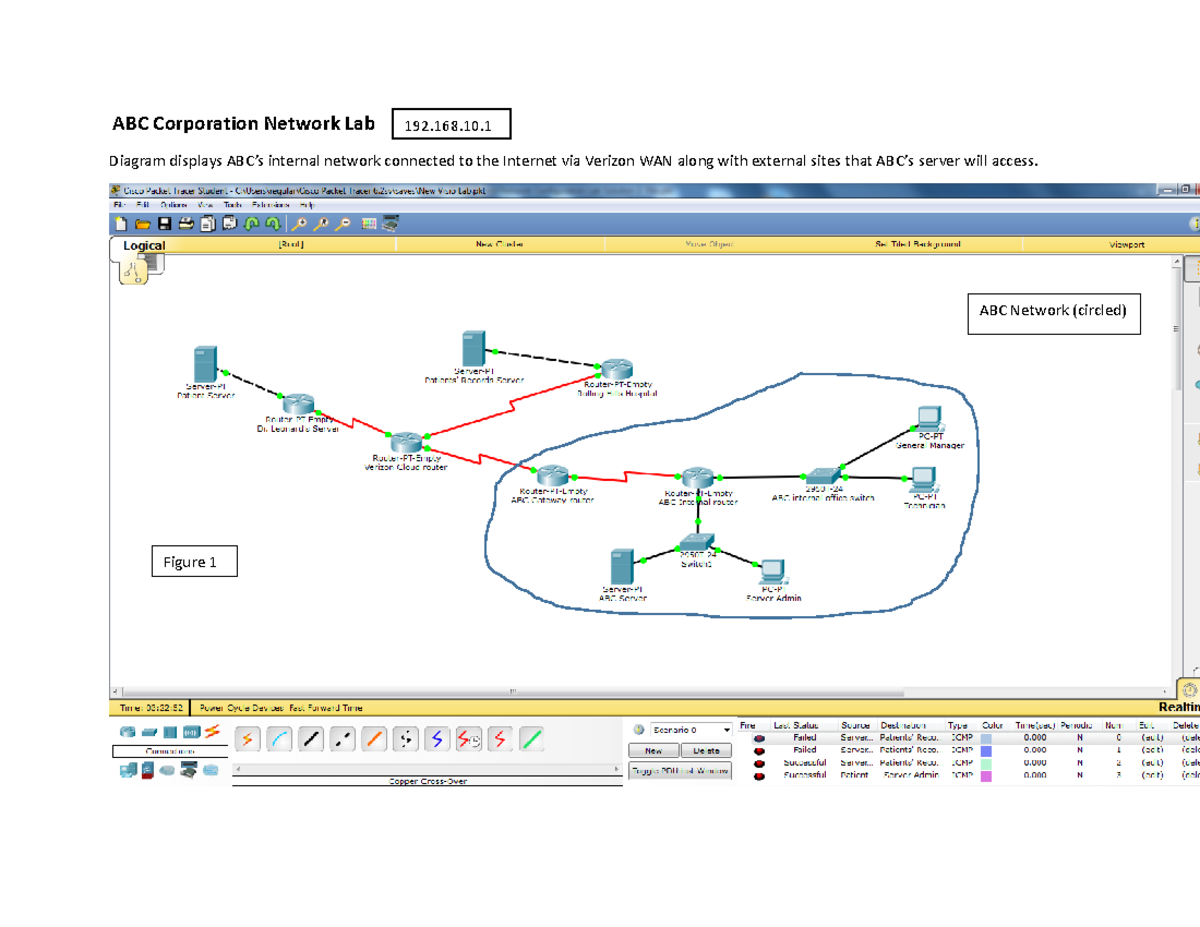The image size is (1200, 927).
Task: Click Toggle PDU List Window
Action: click(x=679, y=770)
